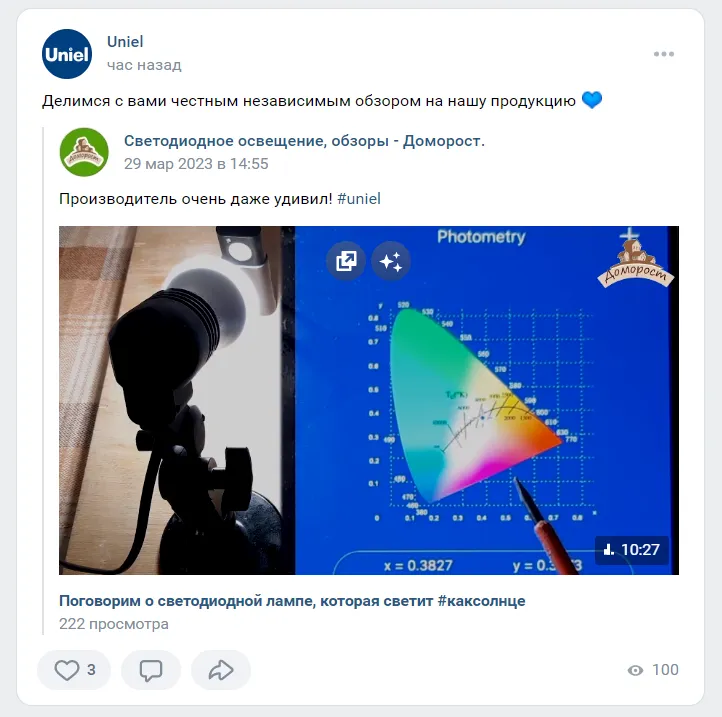Open video in new window icon
The width and height of the screenshot is (722, 717).
point(346,262)
